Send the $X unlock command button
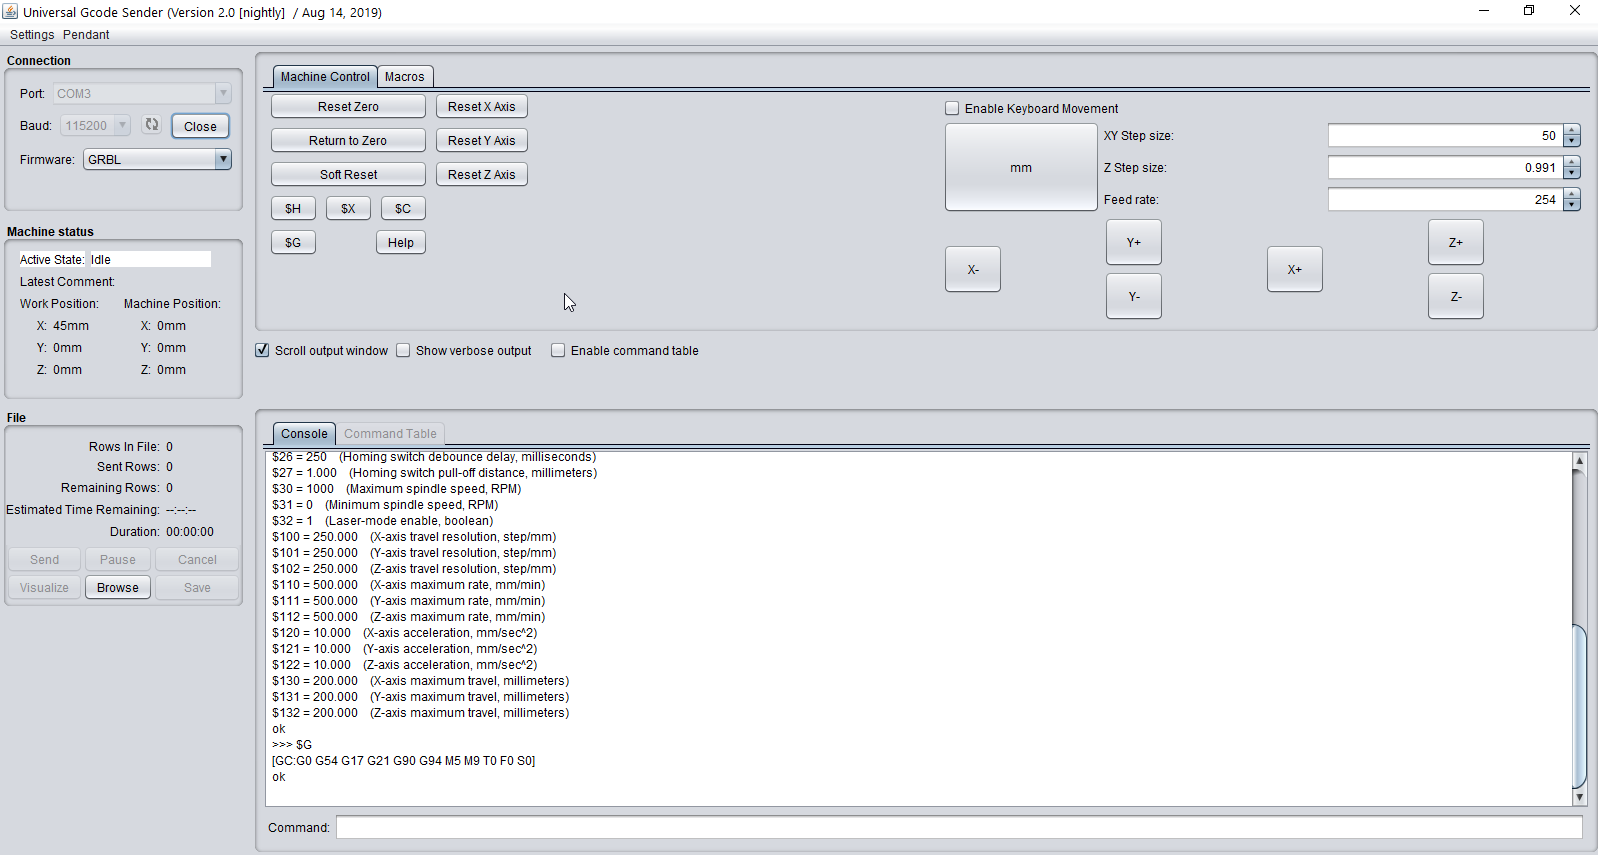 [x=348, y=209]
